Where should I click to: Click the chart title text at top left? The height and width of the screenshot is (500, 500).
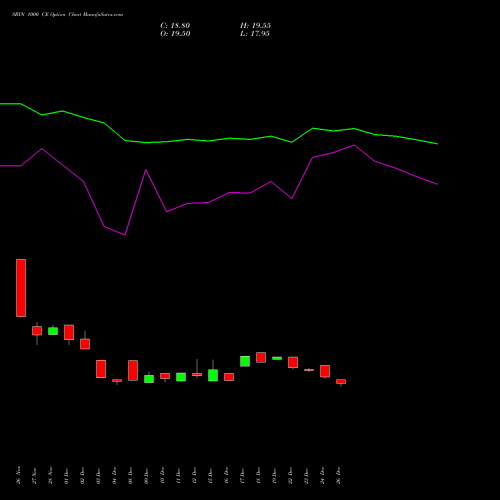point(67,15)
